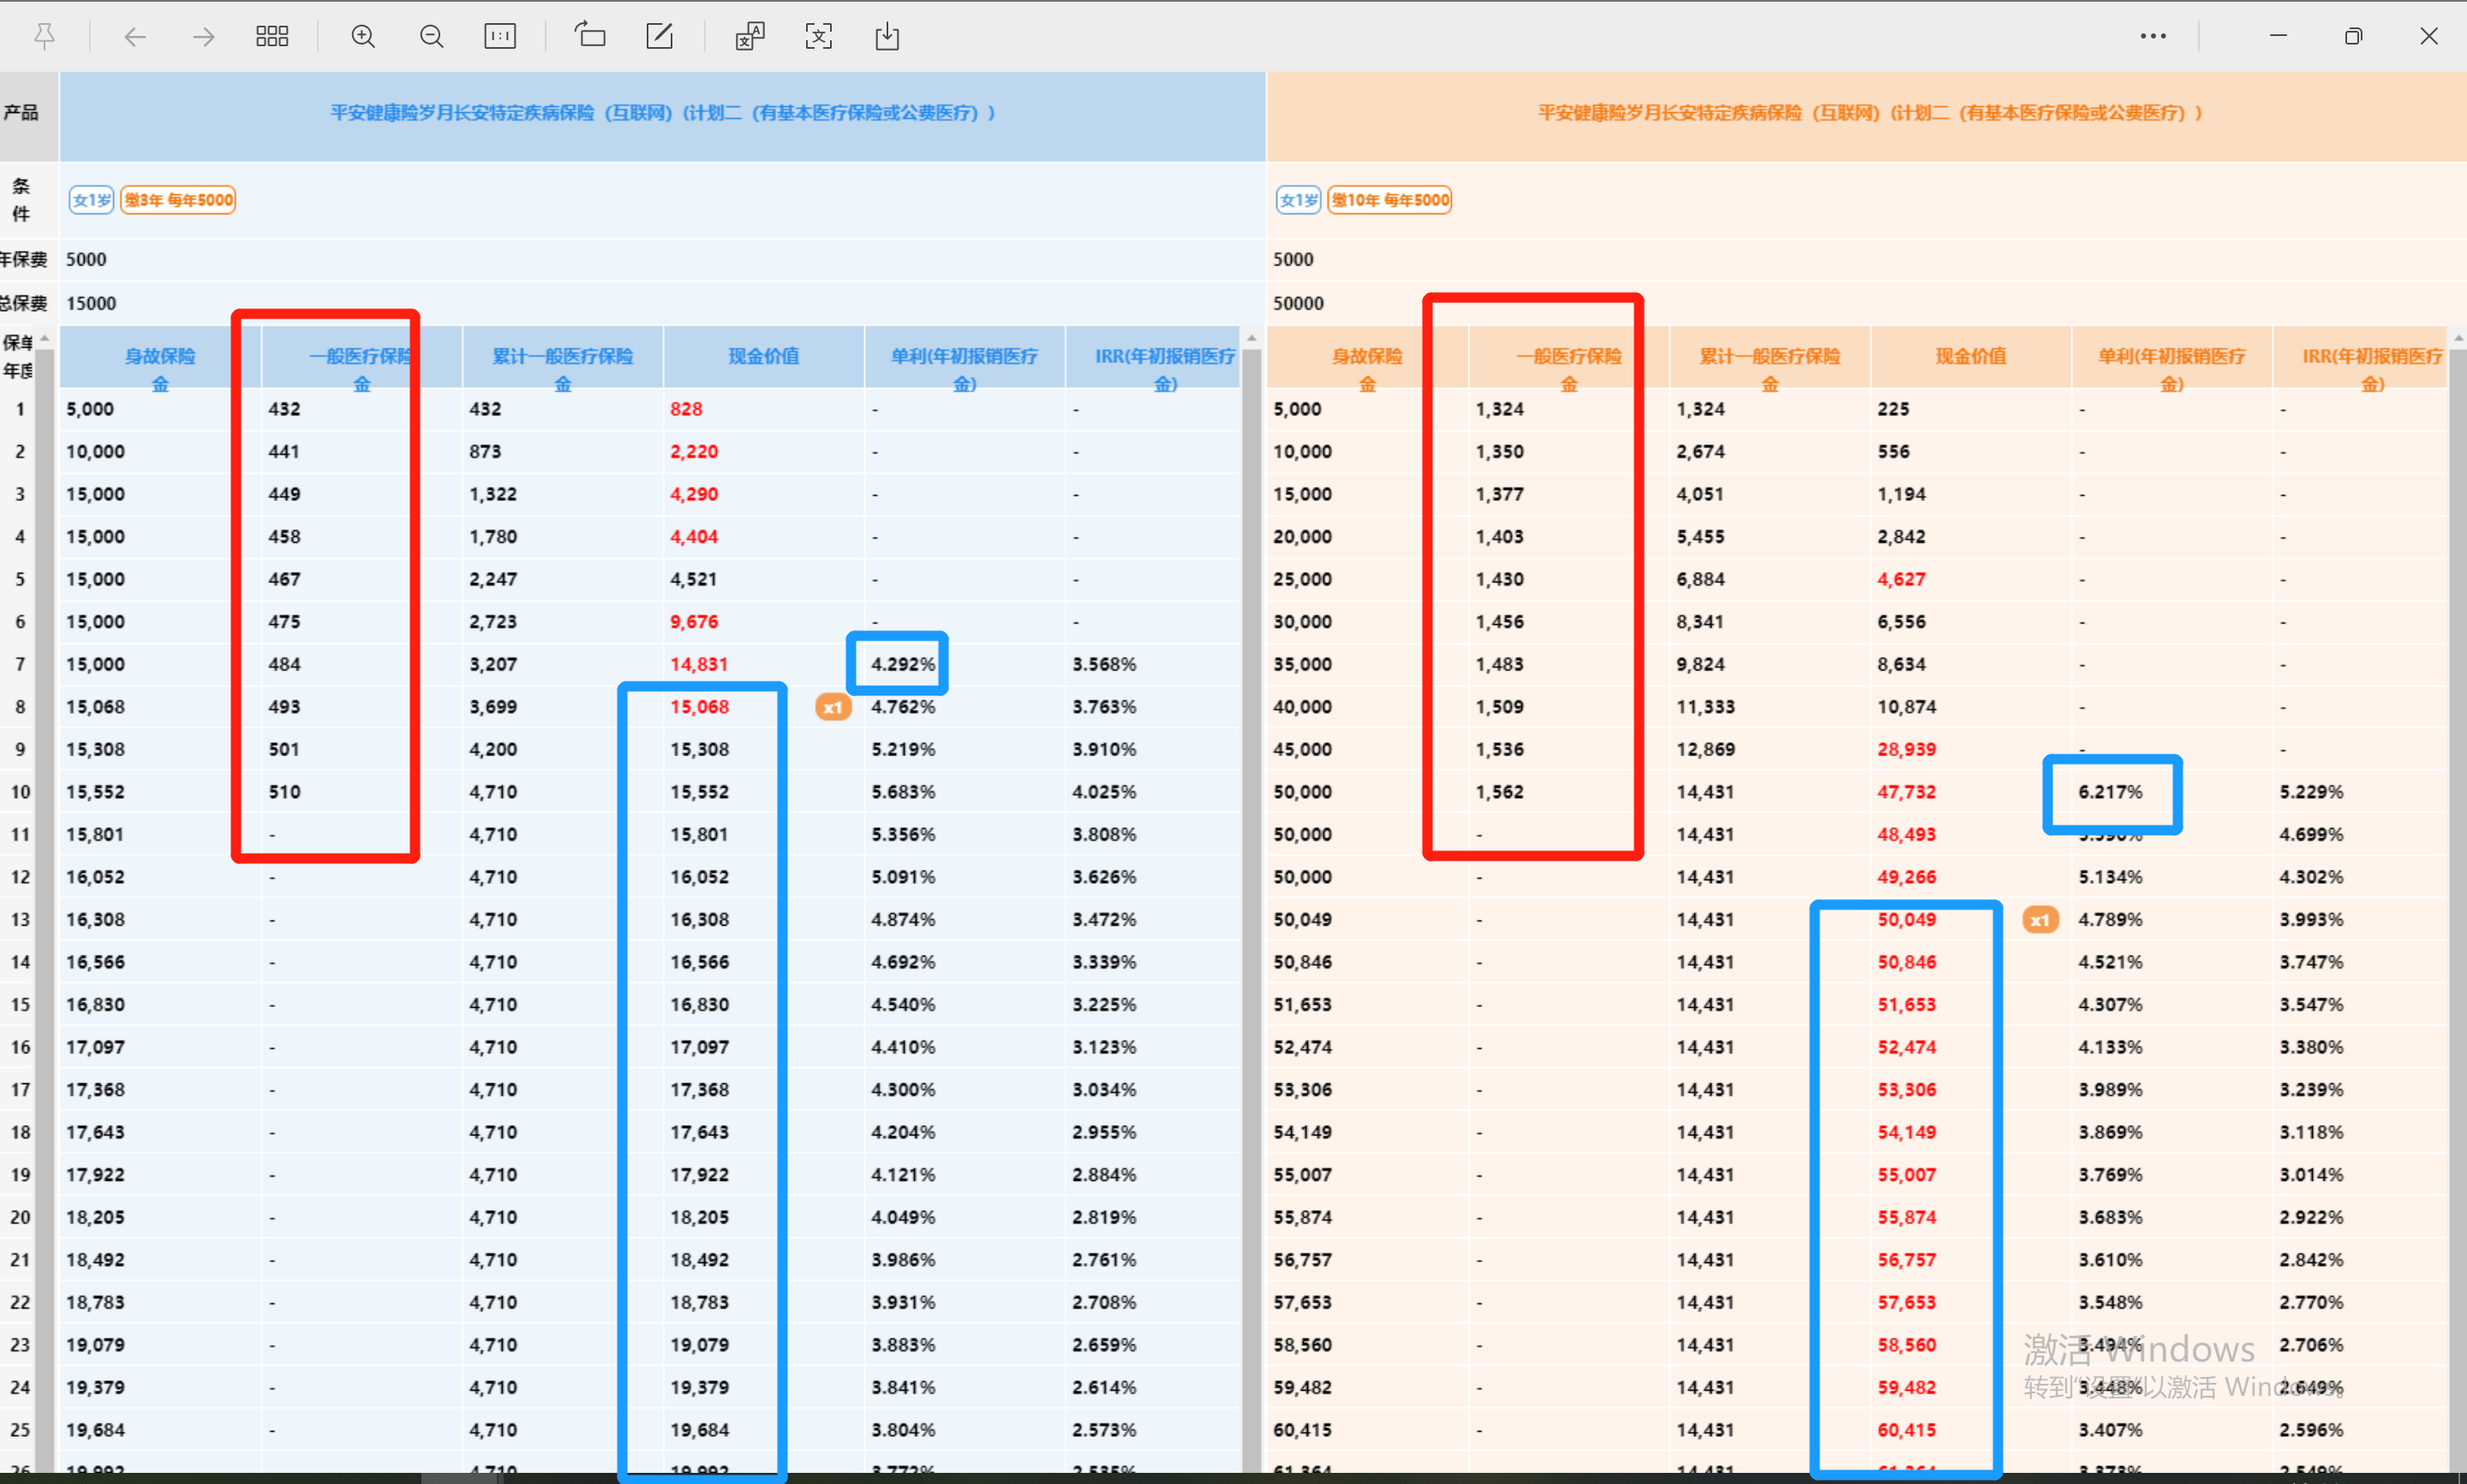Click the cash value 225
This screenshot has width=2467, height=1484.
coord(1893,409)
